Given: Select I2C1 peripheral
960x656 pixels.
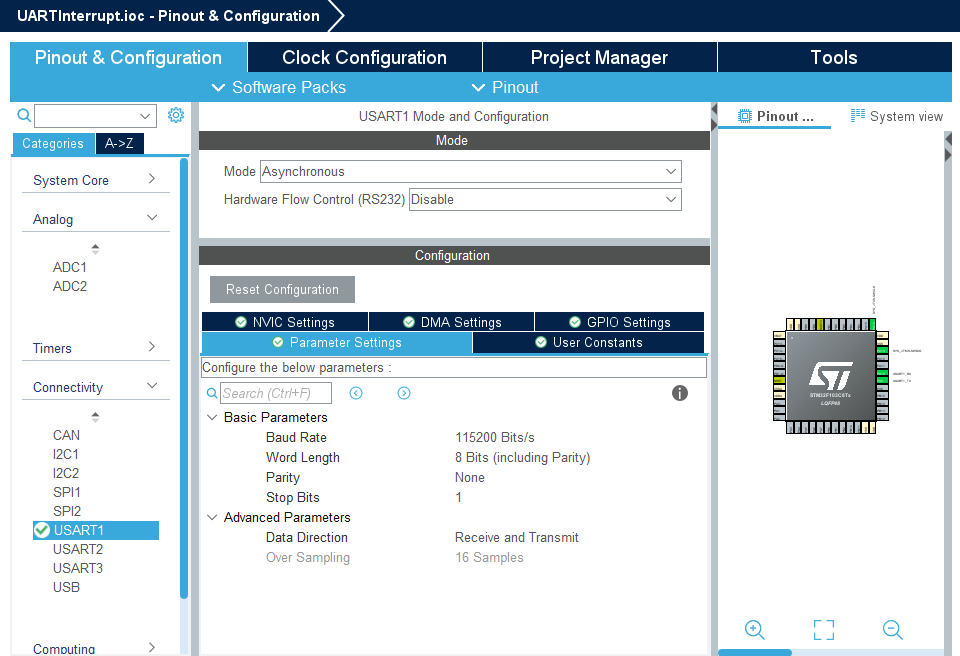Looking at the screenshot, I should (x=66, y=454).
